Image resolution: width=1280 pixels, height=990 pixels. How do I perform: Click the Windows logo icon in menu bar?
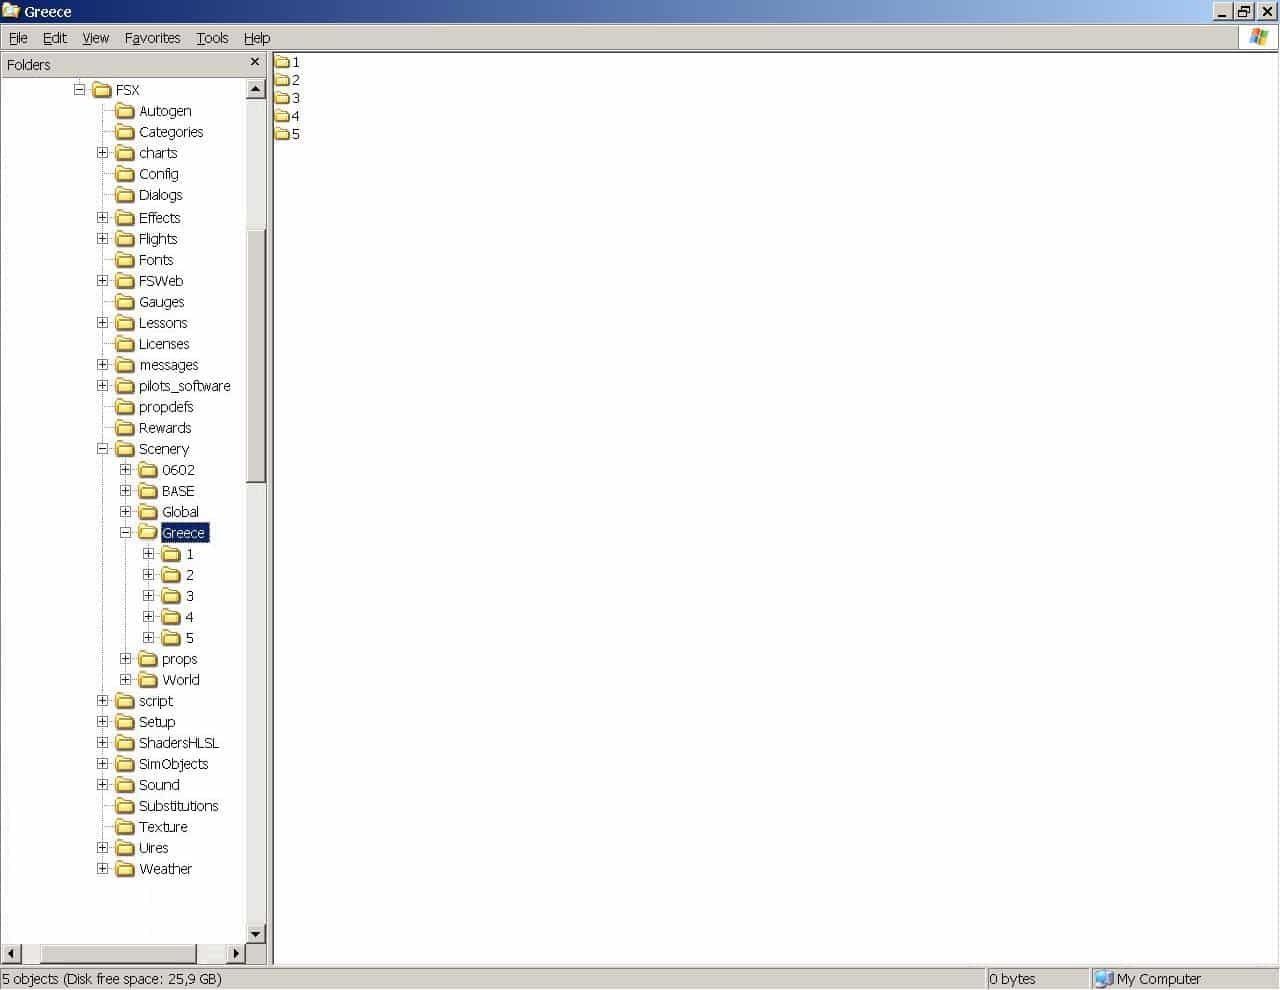(x=1258, y=37)
